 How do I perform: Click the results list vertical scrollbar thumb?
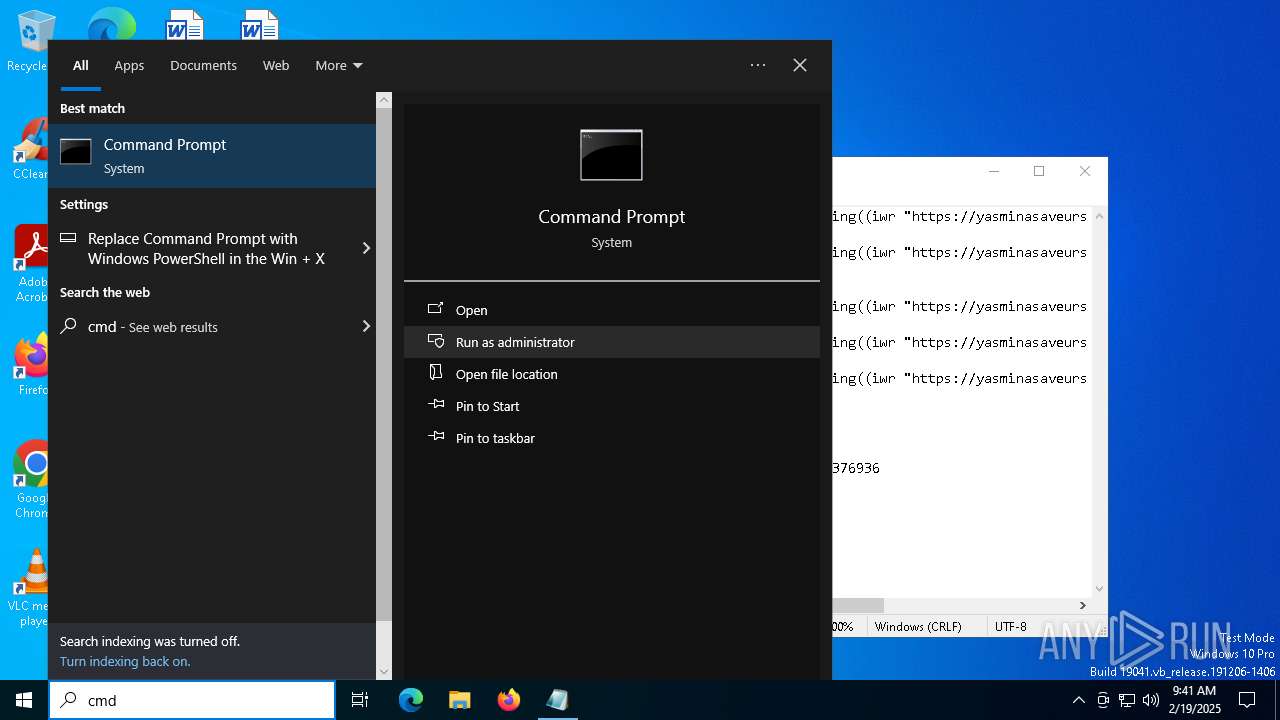pyautogui.click(x=384, y=366)
